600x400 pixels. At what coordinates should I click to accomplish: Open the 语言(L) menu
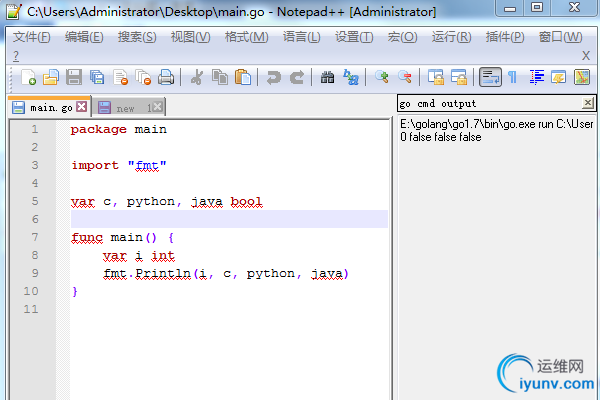302,37
